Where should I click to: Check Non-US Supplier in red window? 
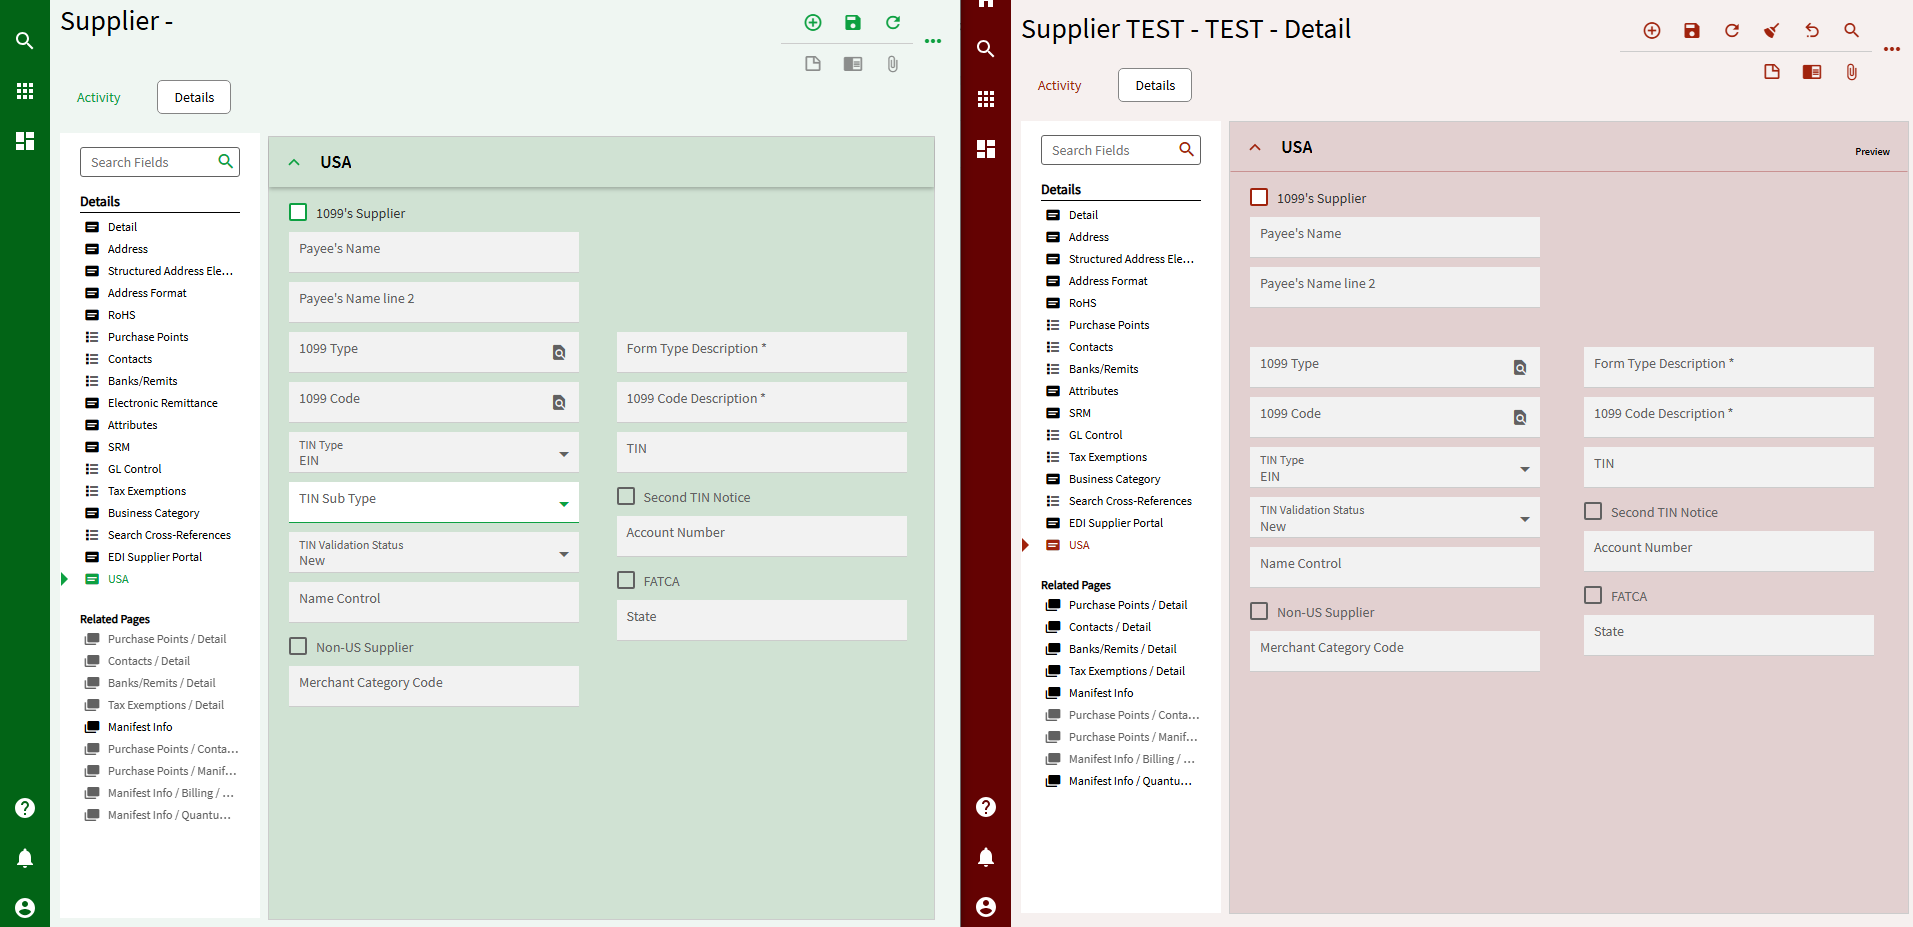(x=1259, y=611)
